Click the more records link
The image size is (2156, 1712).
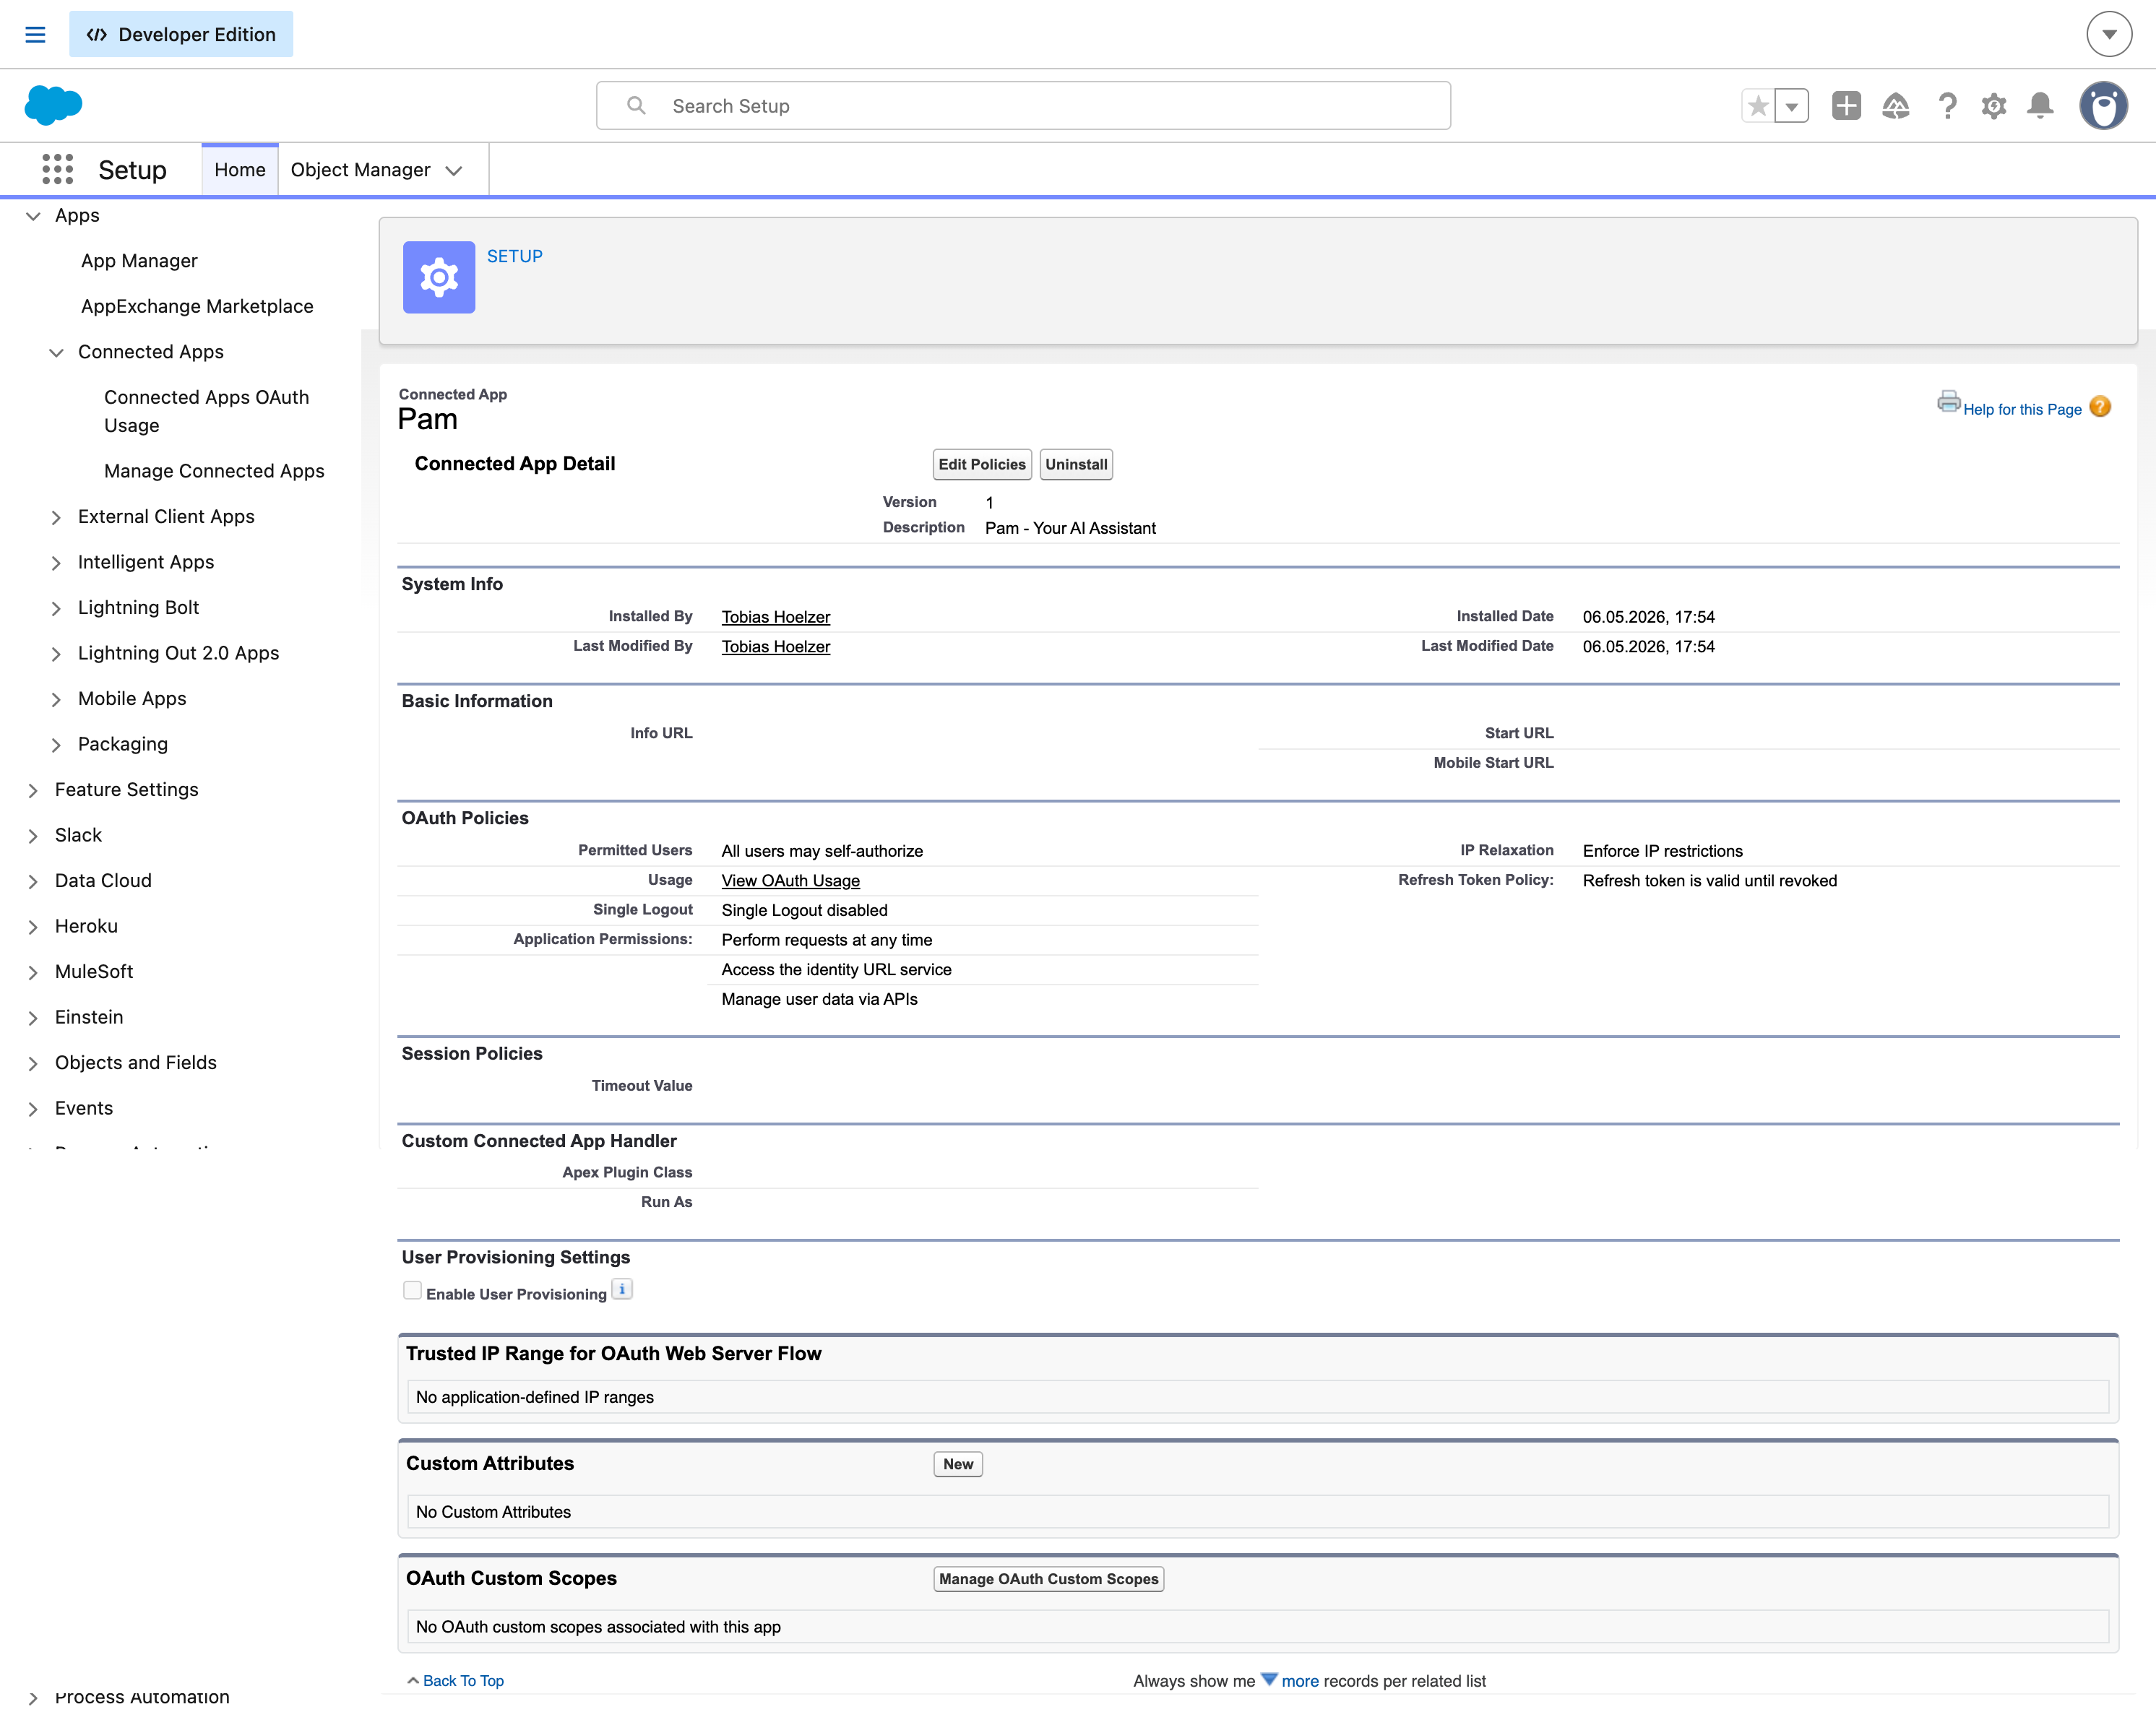tap(1300, 1681)
